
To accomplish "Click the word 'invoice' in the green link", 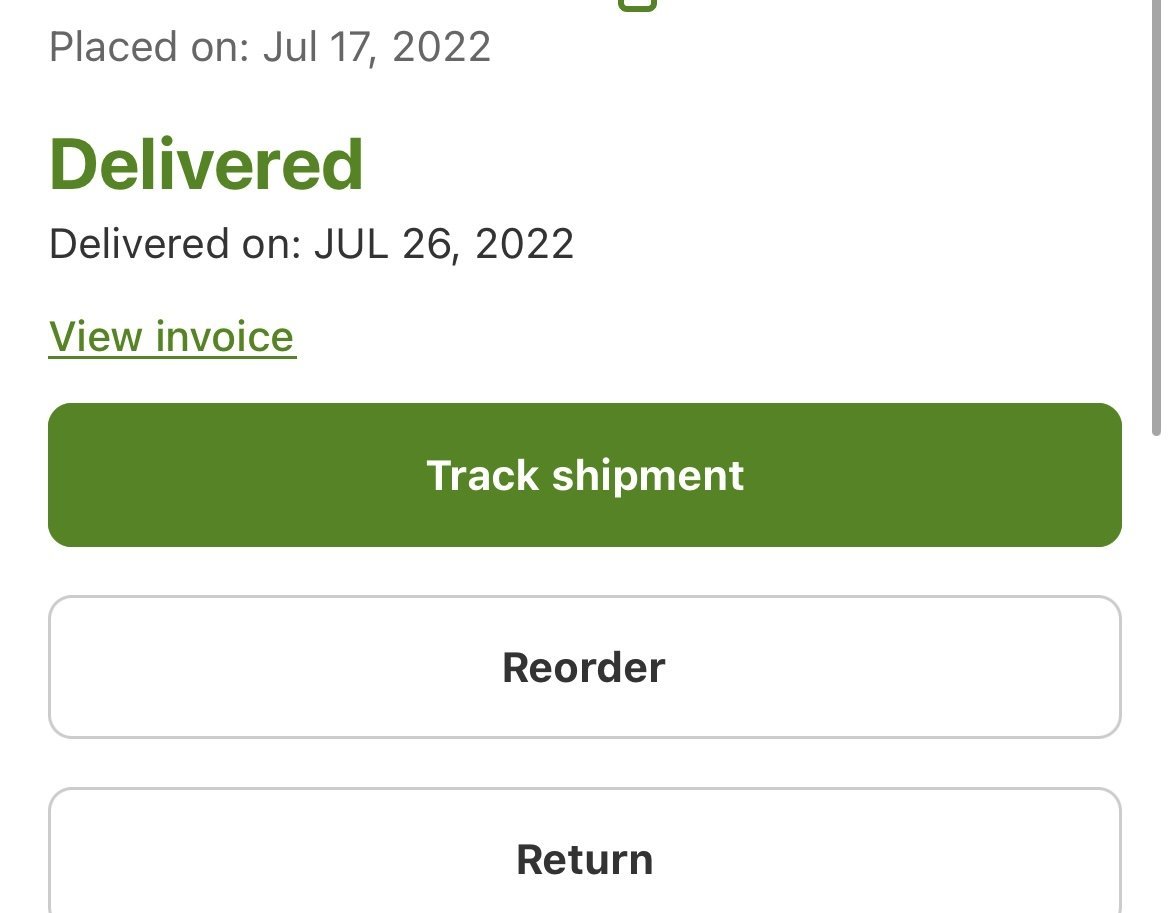I will pyautogui.click(x=224, y=337).
